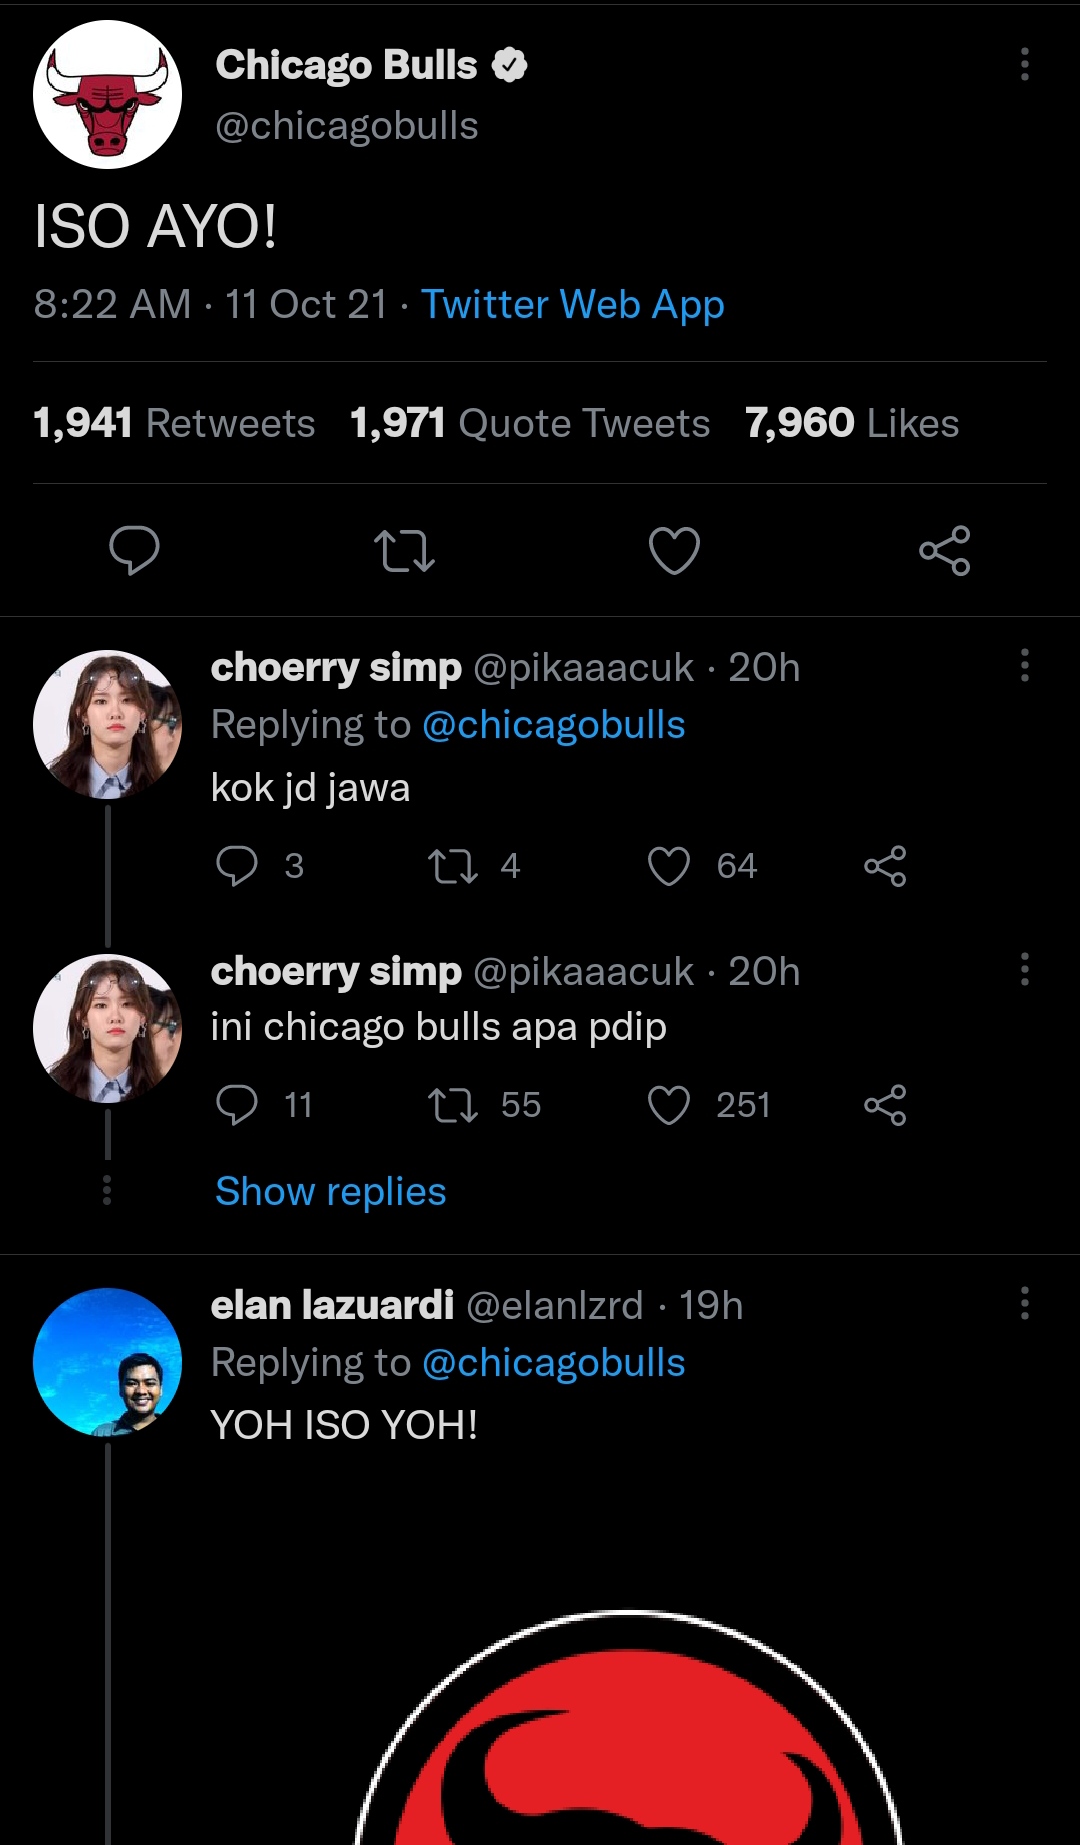Reply to the 'kok jd jawa' tweet

[x=237, y=866]
